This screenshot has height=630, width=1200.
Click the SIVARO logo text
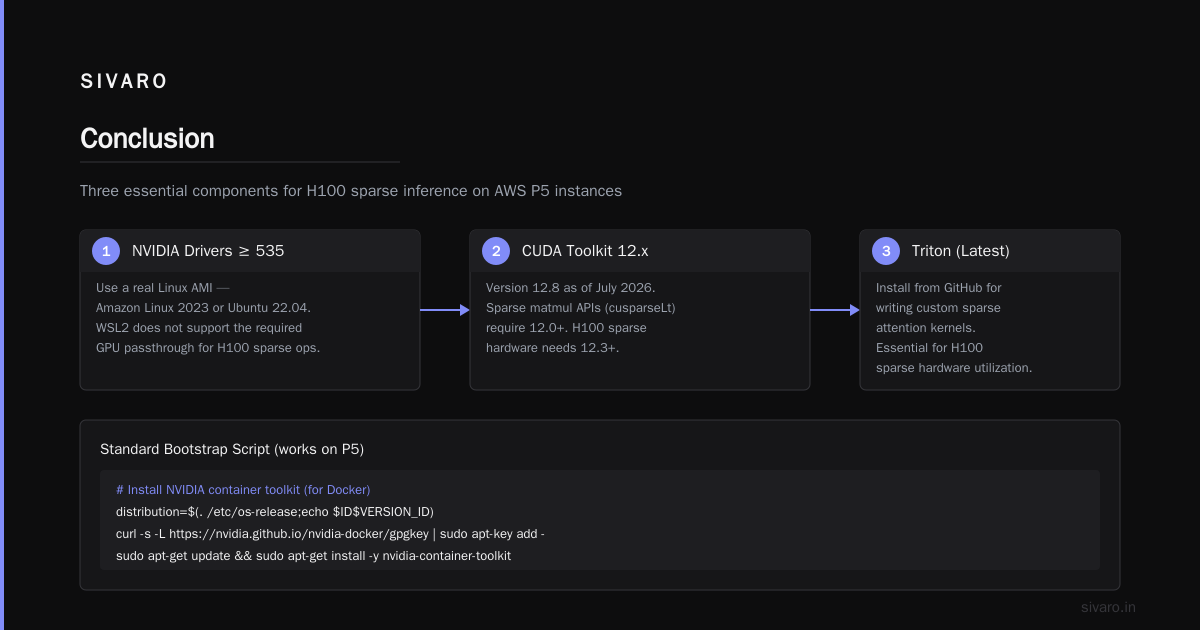pos(124,82)
